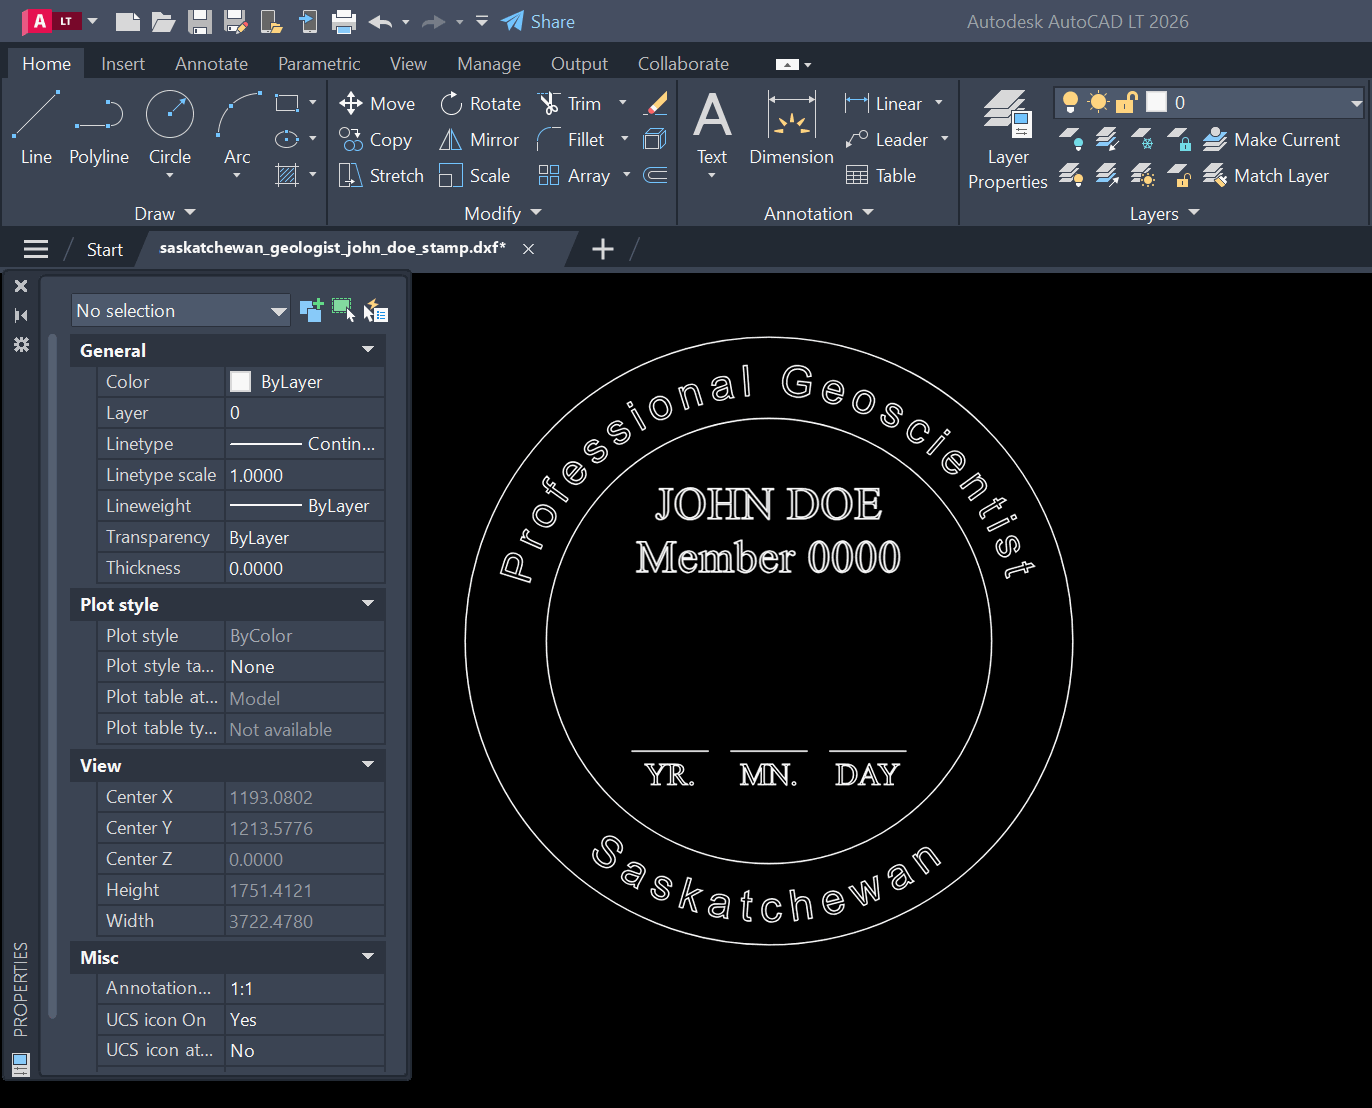
Task: Collapse the View section
Action: click(x=368, y=765)
